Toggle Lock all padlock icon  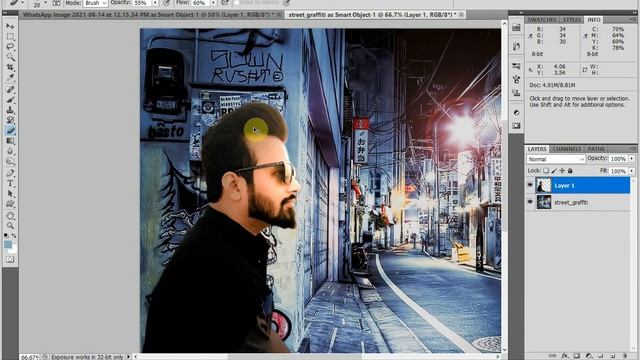coord(570,171)
